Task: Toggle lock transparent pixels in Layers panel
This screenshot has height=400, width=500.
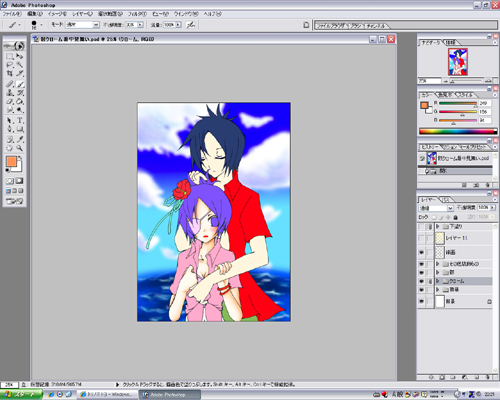Action: (x=434, y=217)
